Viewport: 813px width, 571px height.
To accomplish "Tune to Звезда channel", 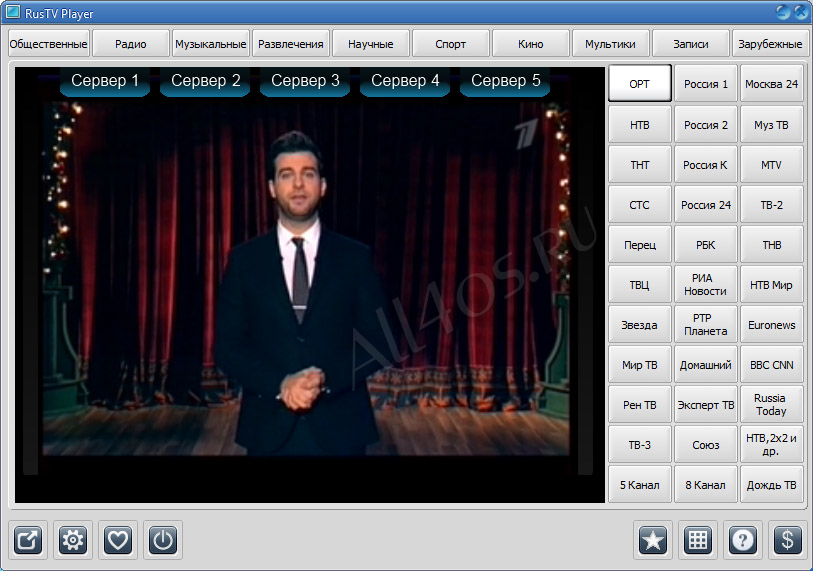I will [x=639, y=324].
